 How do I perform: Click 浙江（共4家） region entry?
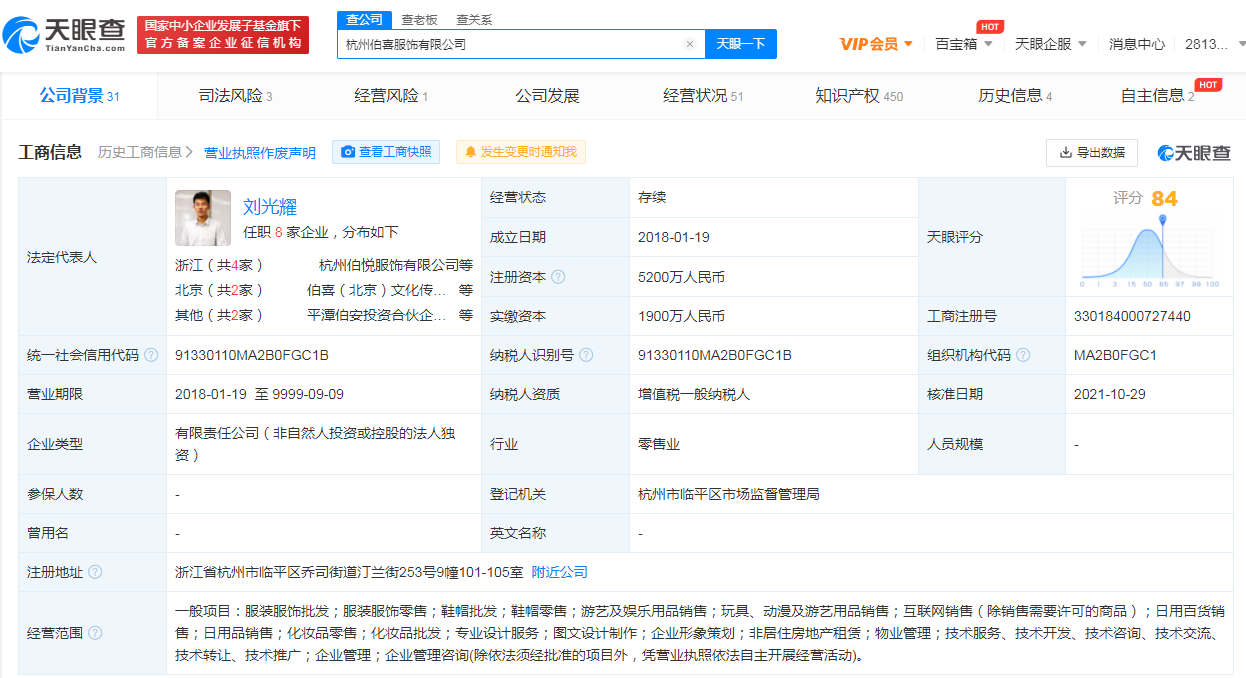[219, 265]
